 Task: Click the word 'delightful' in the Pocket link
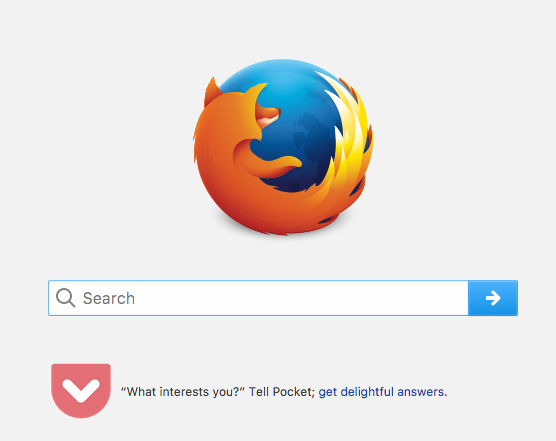[367, 391]
